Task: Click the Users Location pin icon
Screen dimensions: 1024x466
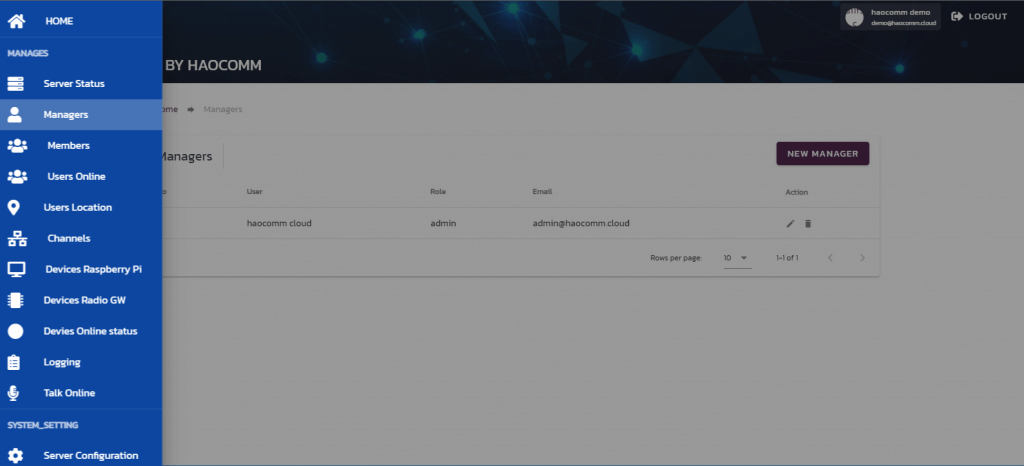Action: [x=13, y=208]
